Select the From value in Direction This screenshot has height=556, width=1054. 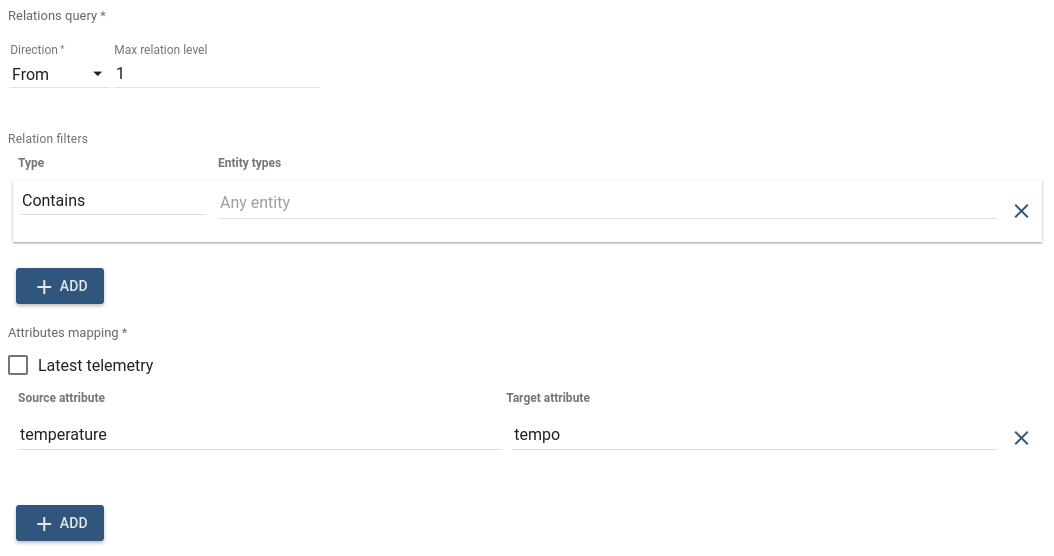point(30,75)
